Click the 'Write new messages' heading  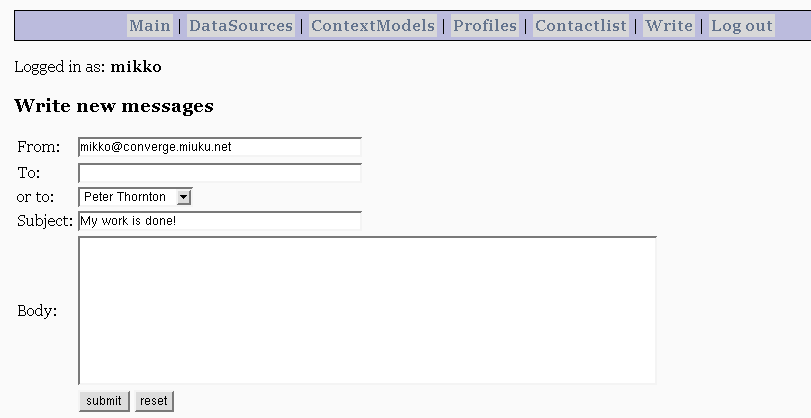click(x=114, y=106)
